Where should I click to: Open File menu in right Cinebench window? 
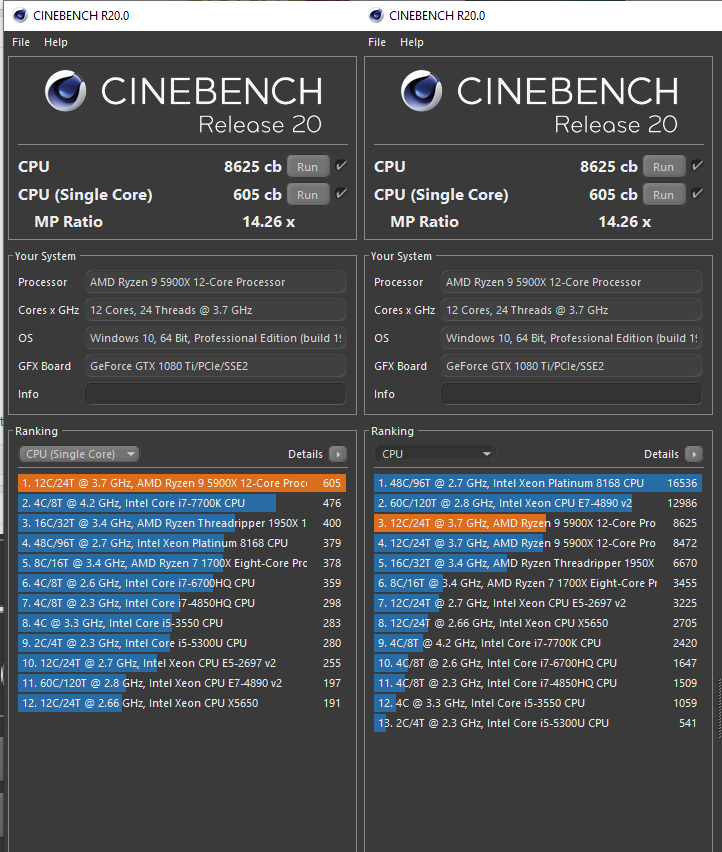click(x=377, y=42)
